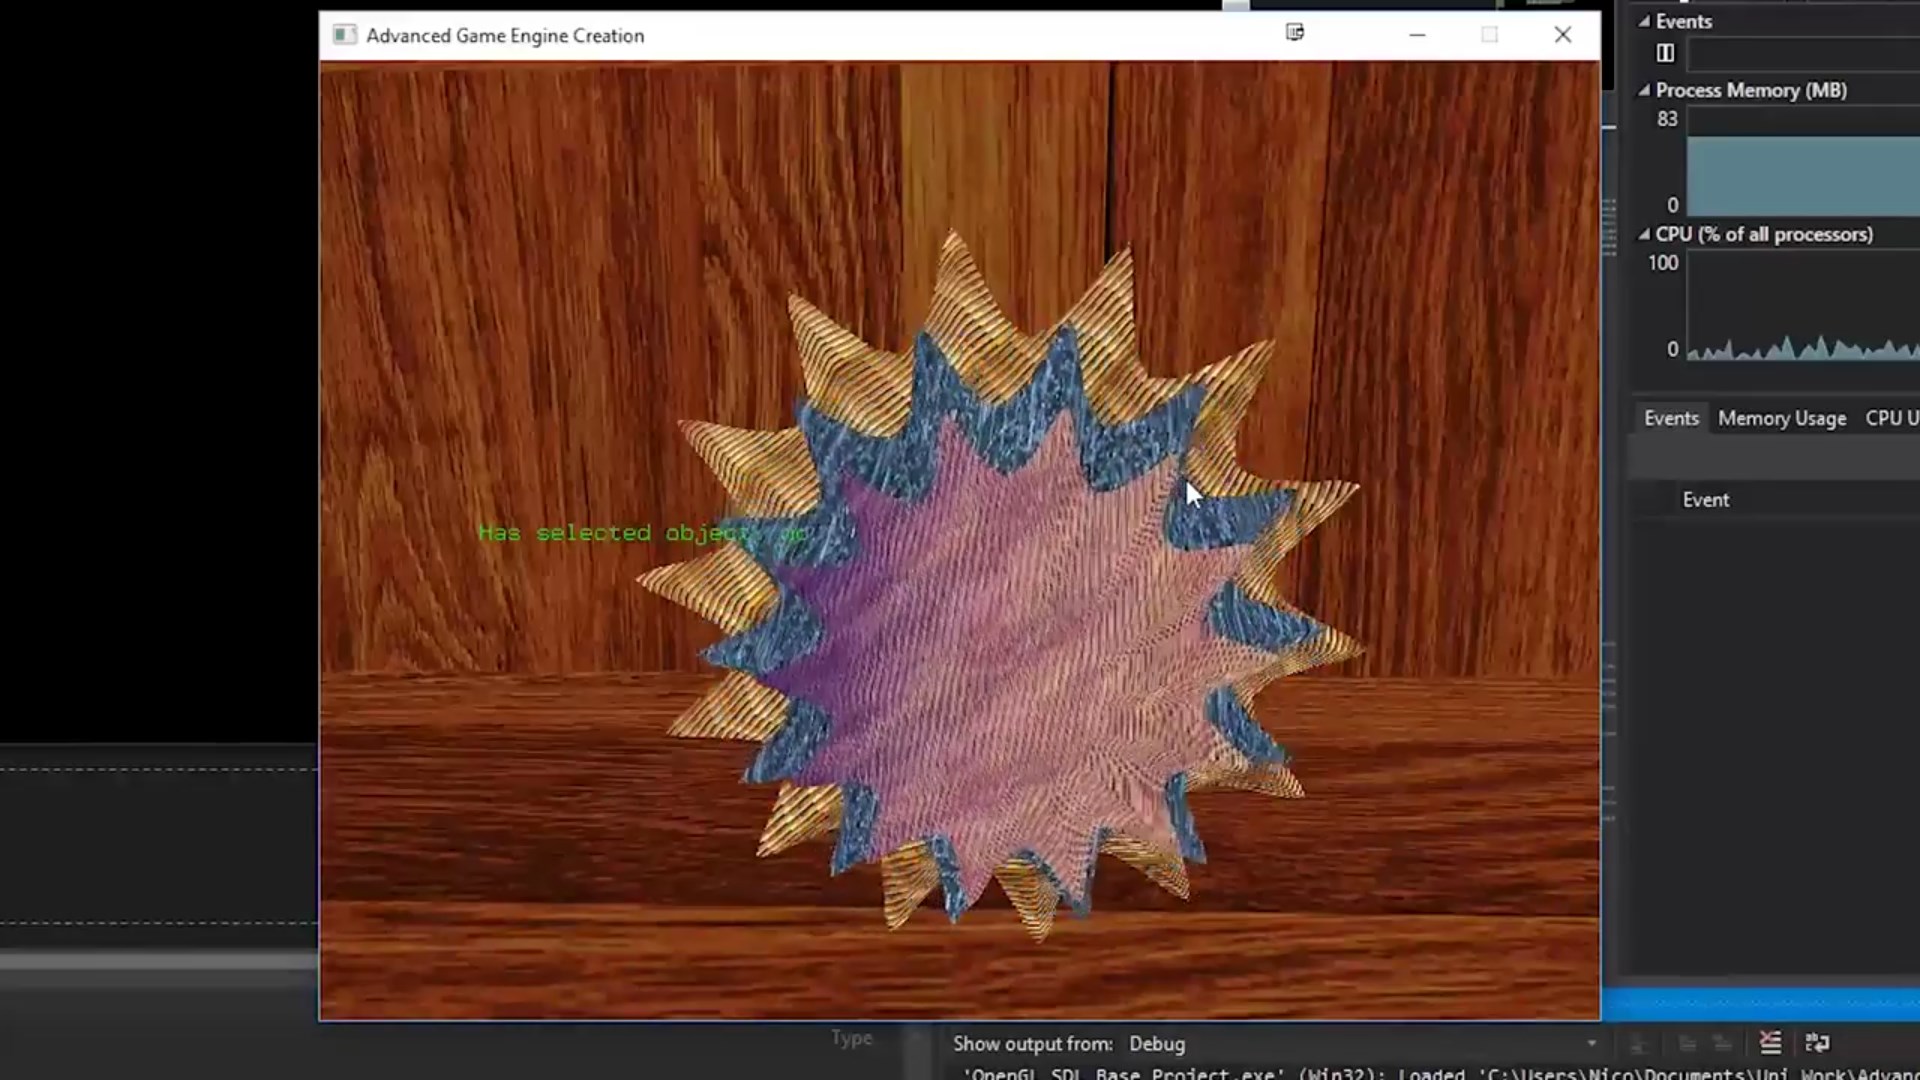The width and height of the screenshot is (1920, 1080).
Task: Collapse the Events section triangle
Action: pyautogui.click(x=1643, y=21)
